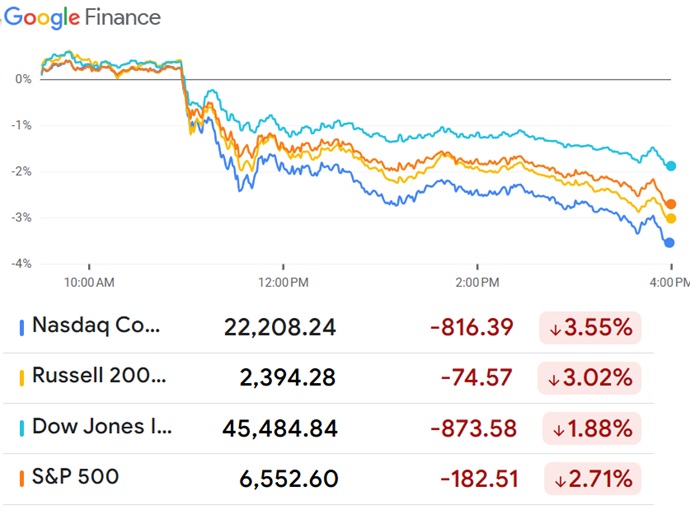Viewport: 690px width, 510px height.
Task: Select the Dow Jones index name
Action: tap(102, 428)
